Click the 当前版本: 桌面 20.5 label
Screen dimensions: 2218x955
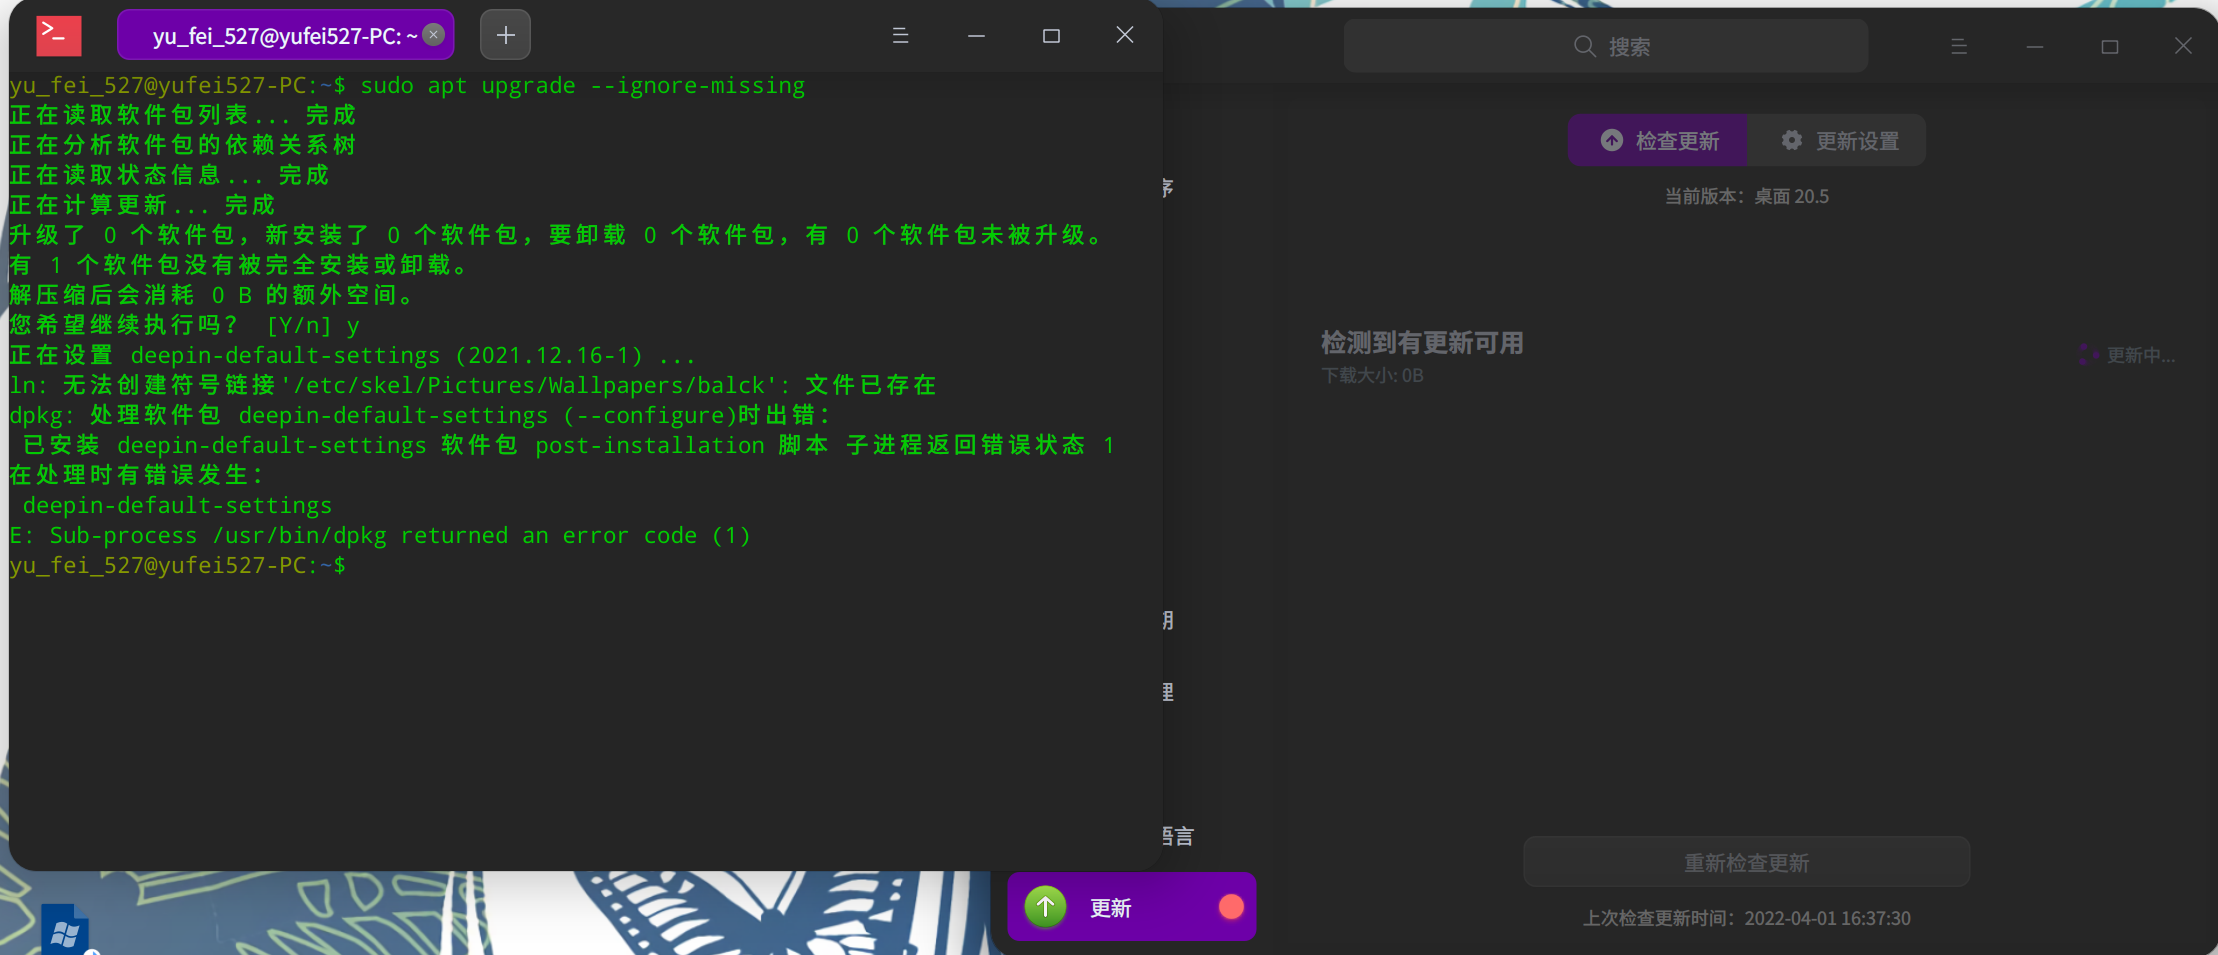[1746, 196]
